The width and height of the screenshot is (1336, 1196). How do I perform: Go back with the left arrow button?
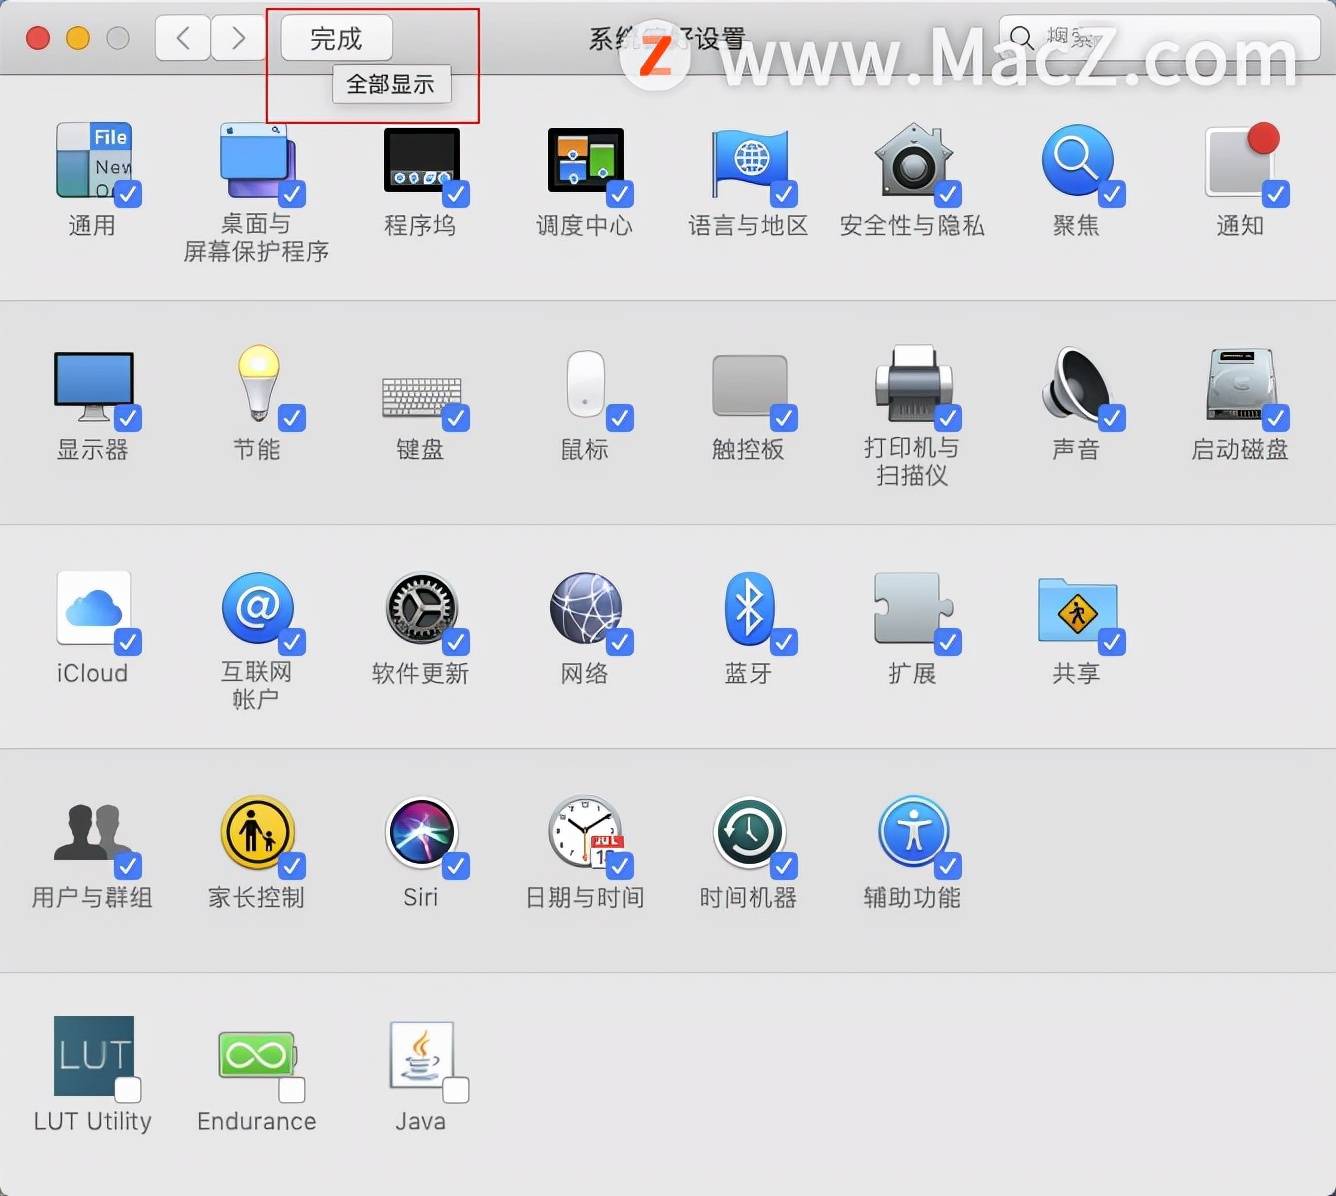[x=183, y=38]
